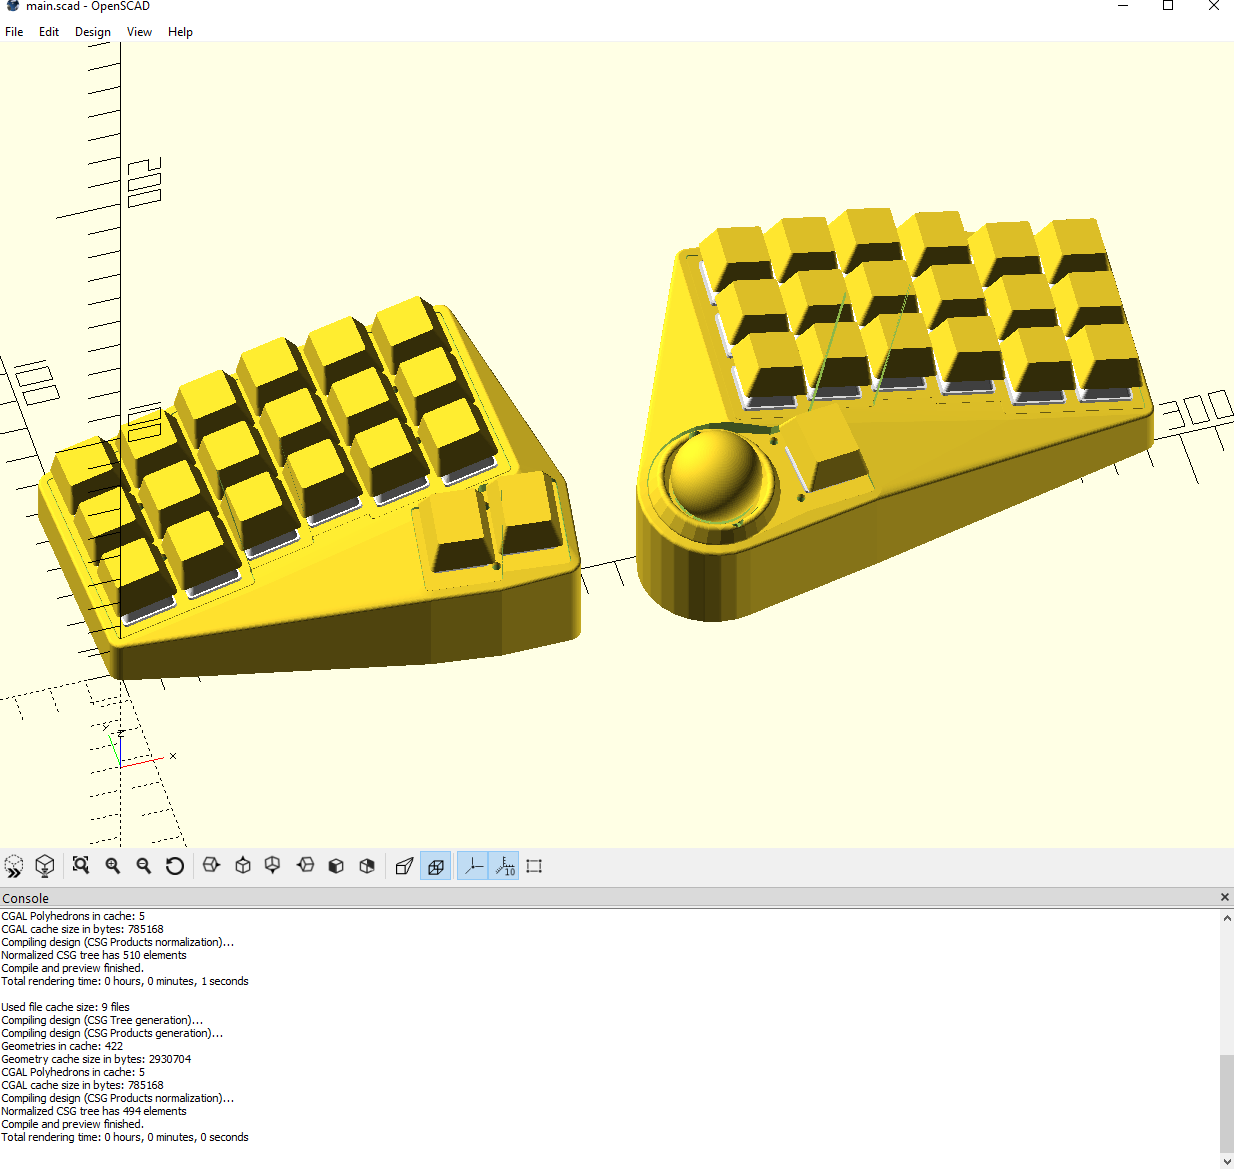
Task: Open the File menu
Action: 14,32
